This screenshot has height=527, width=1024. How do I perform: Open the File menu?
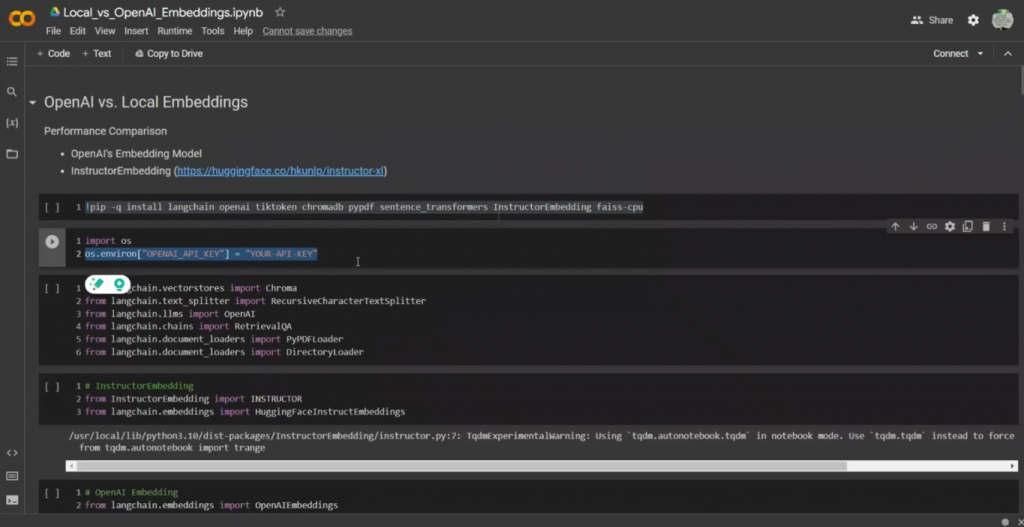click(x=53, y=31)
